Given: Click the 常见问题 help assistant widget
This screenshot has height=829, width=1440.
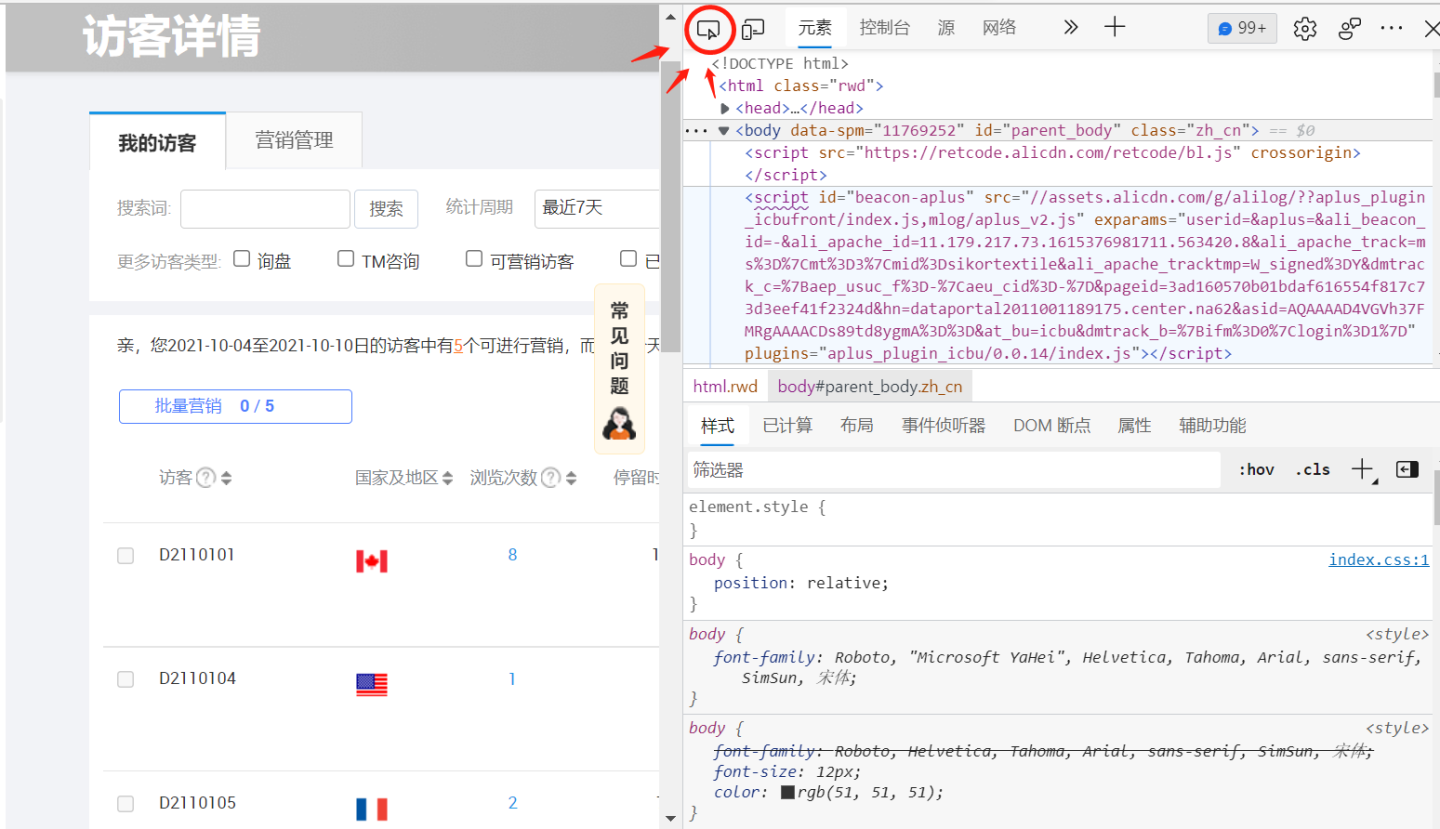Looking at the screenshot, I should (x=619, y=369).
